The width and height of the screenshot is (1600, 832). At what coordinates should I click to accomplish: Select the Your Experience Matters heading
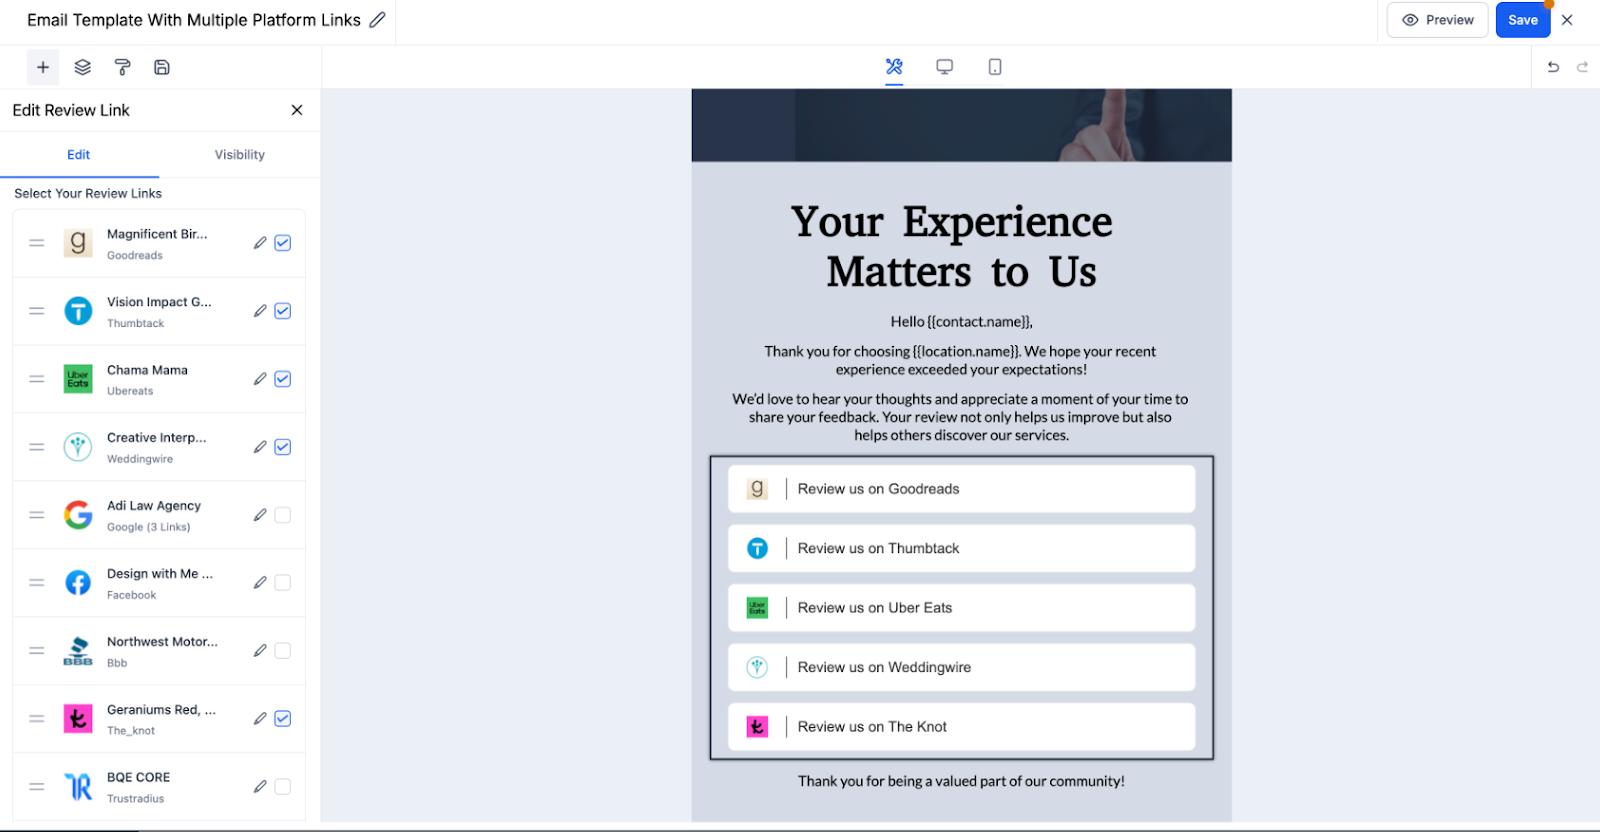click(952, 247)
